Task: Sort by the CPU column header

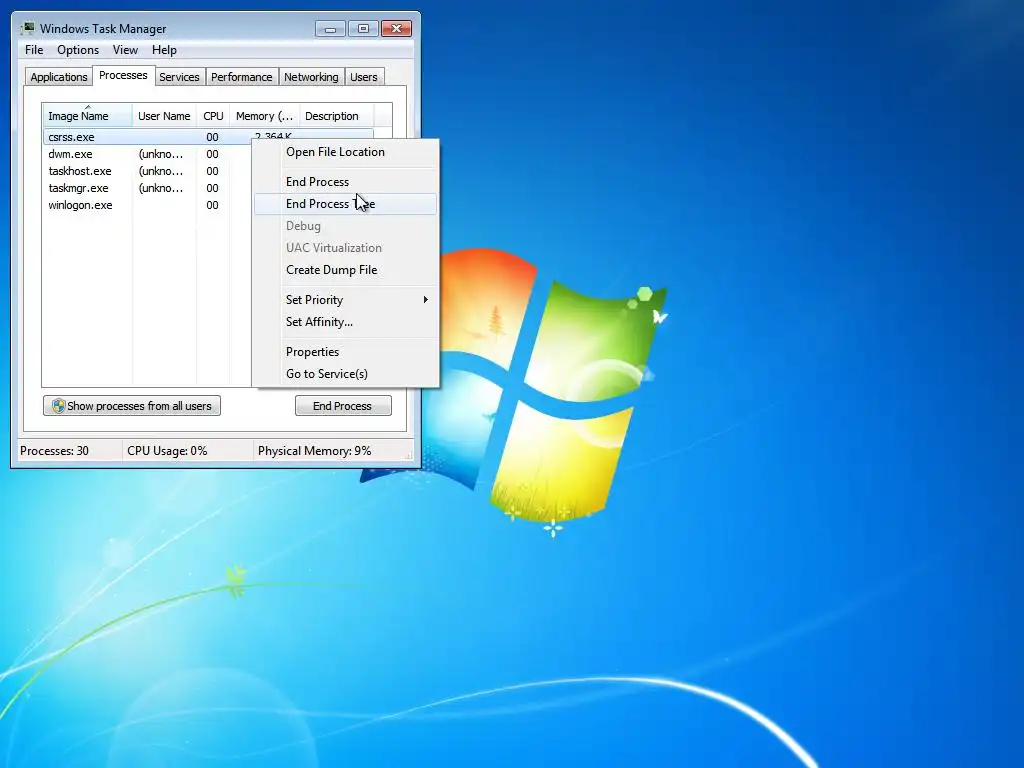Action: click(x=213, y=116)
